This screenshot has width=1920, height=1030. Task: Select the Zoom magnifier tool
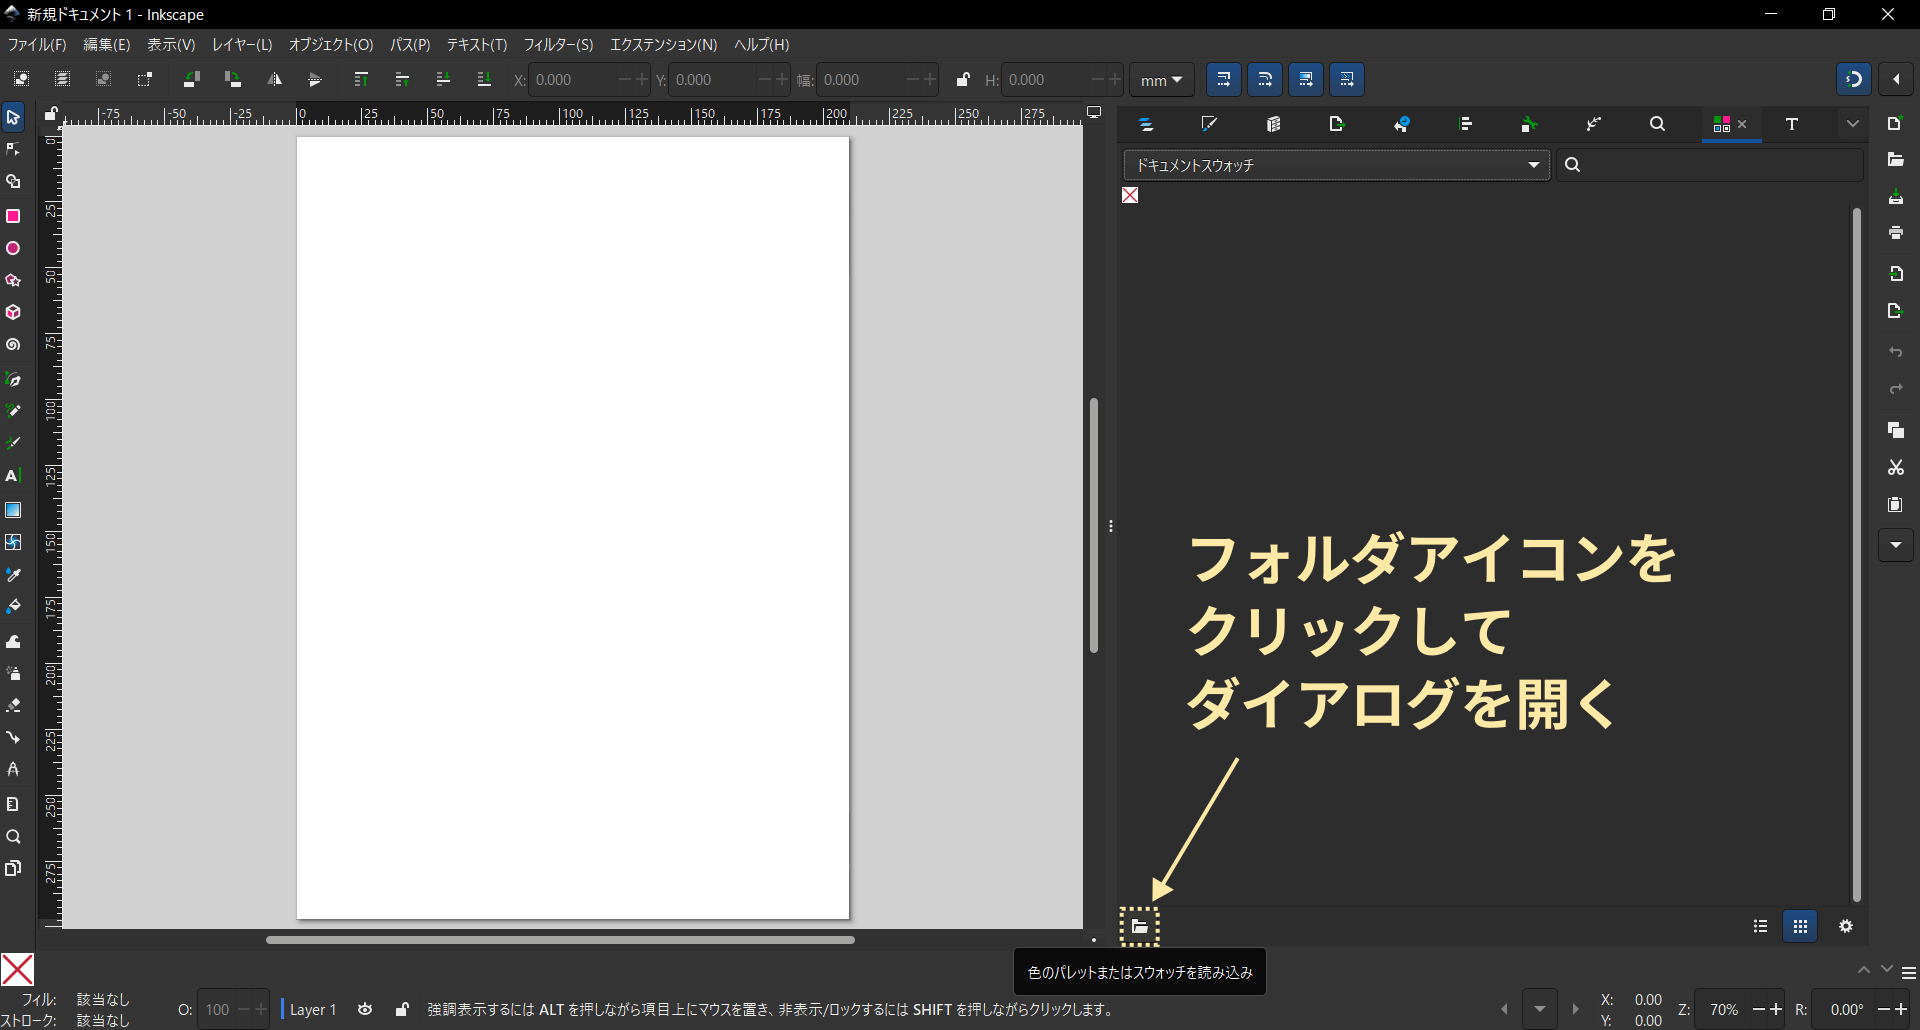(13, 837)
